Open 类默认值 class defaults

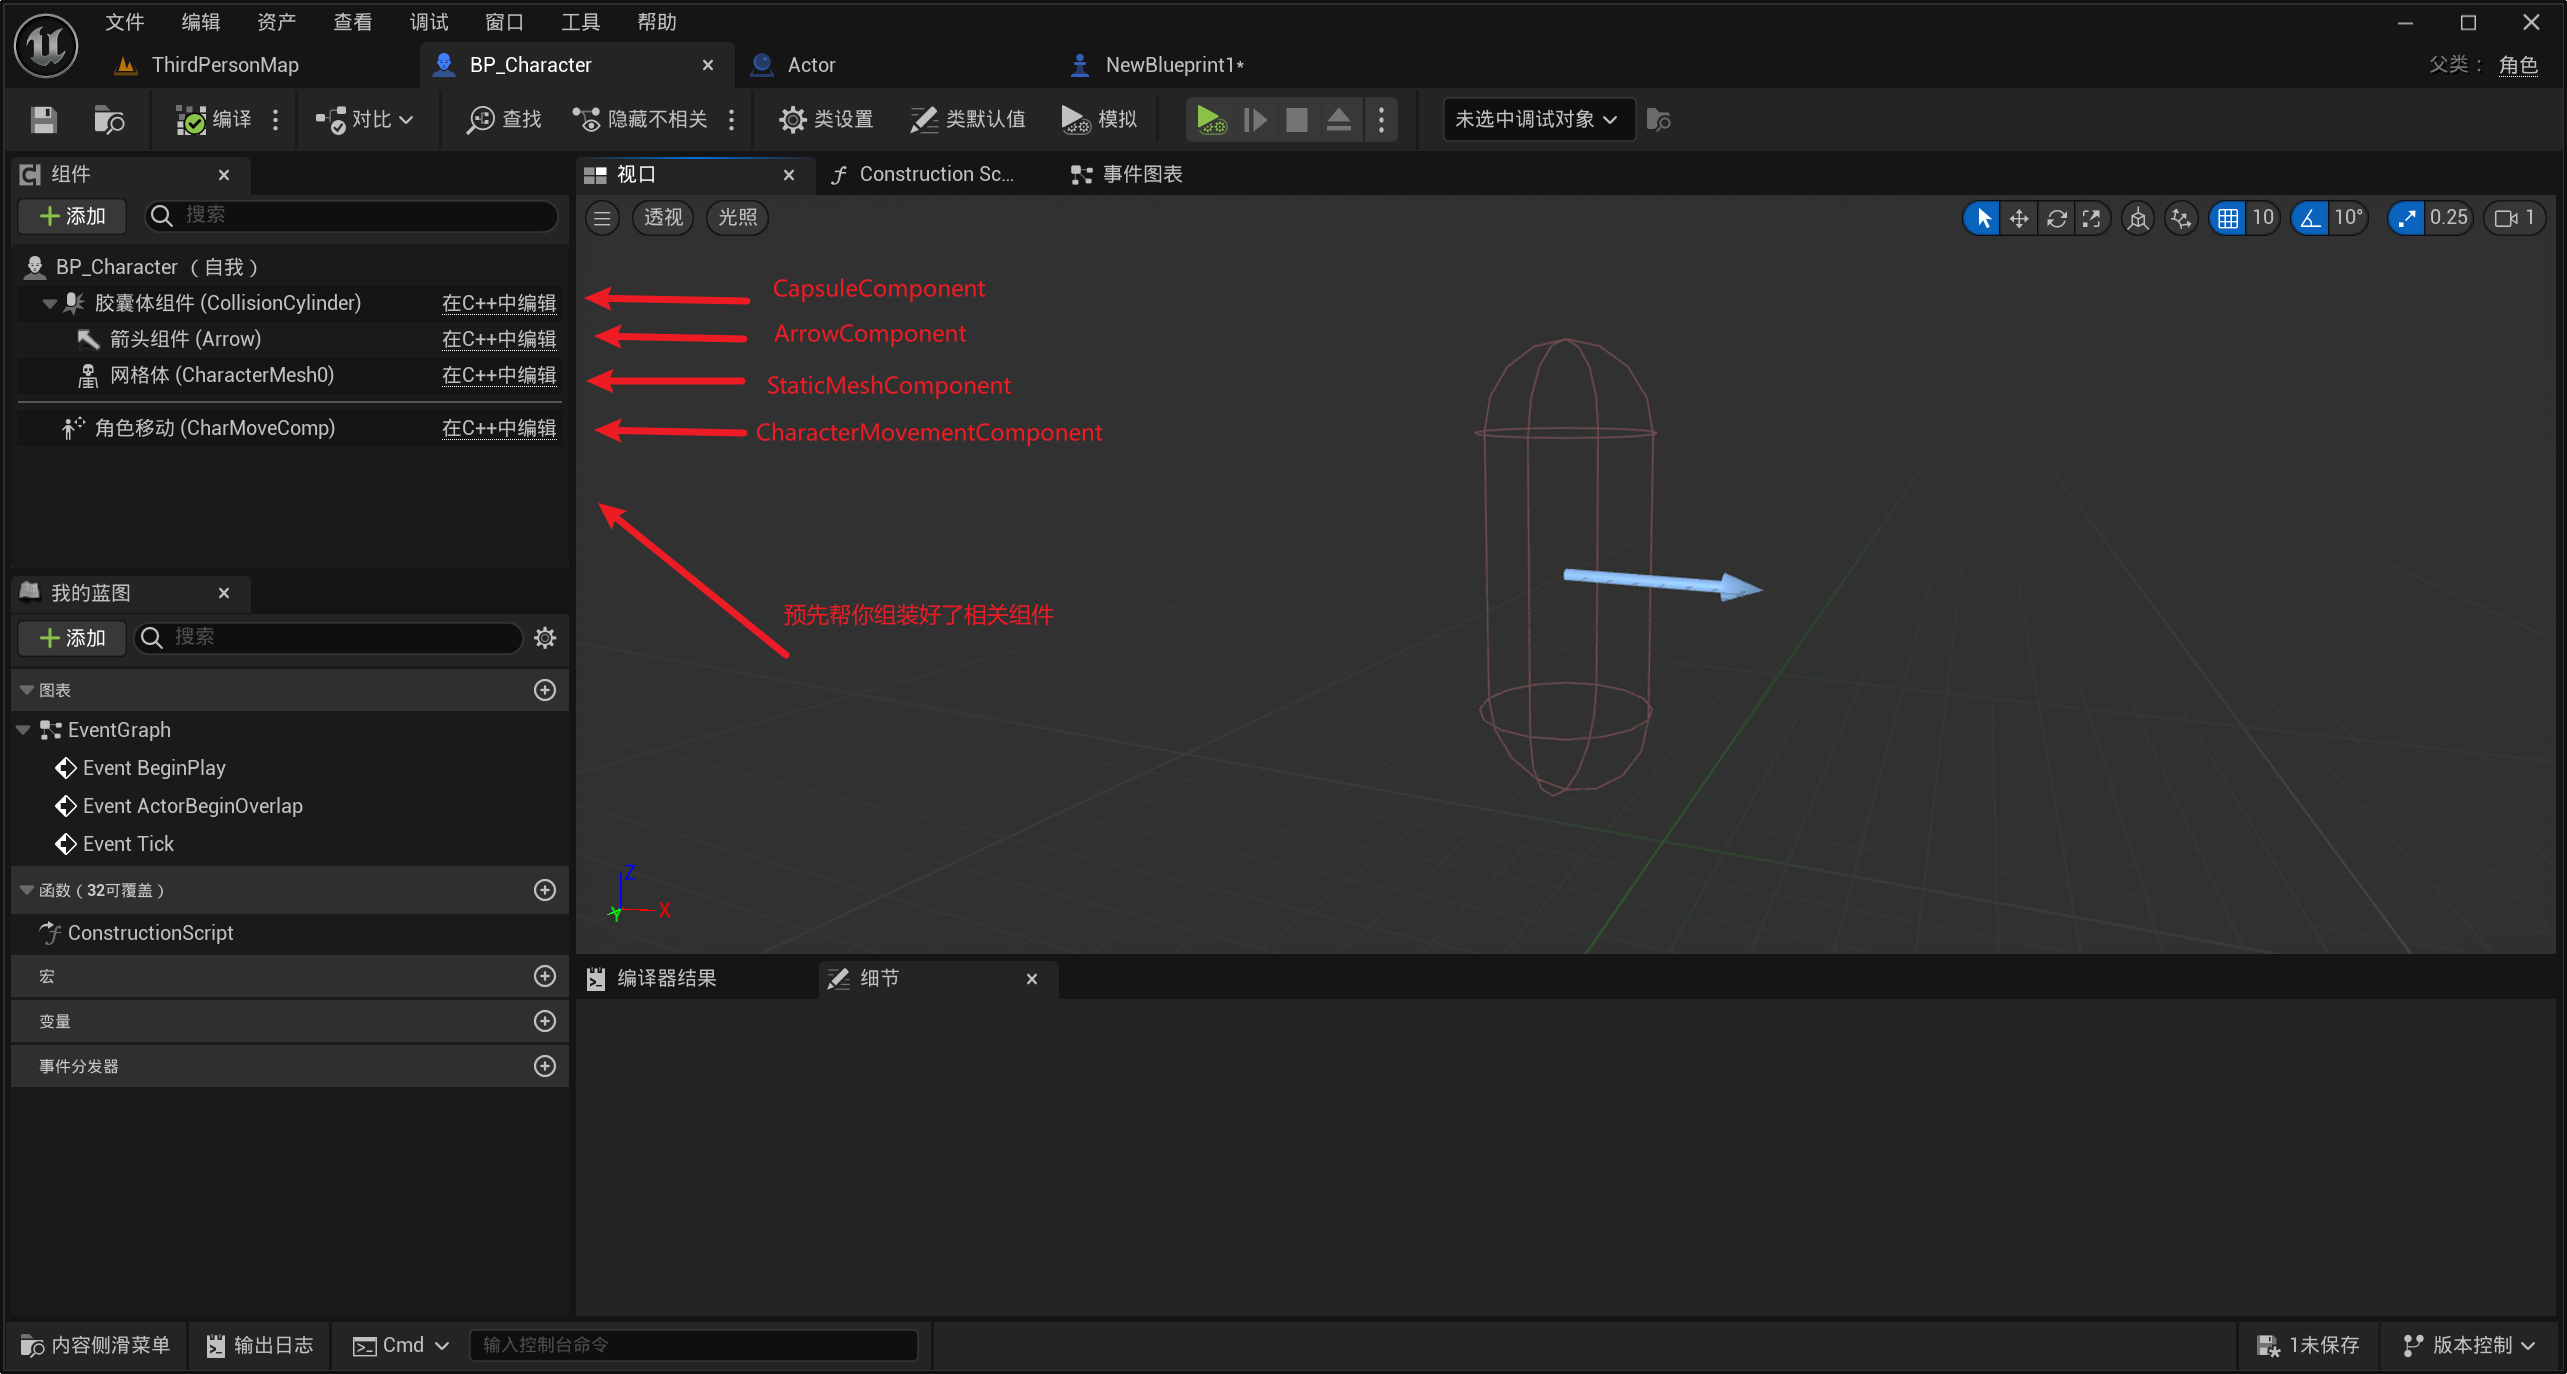tap(967, 120)
